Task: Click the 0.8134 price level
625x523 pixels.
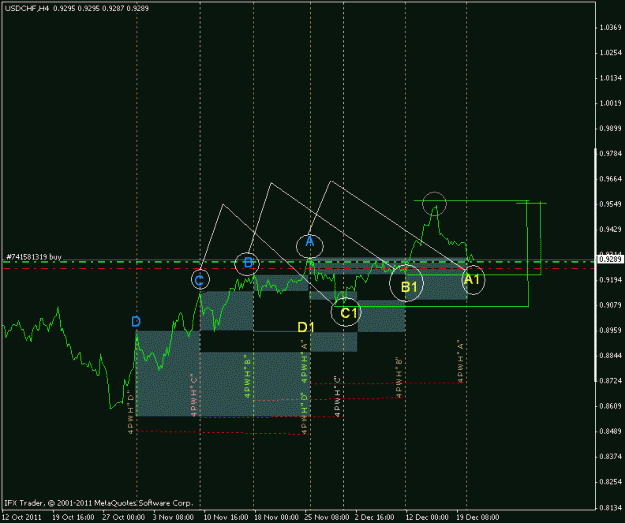Action: tap(610, 507)
